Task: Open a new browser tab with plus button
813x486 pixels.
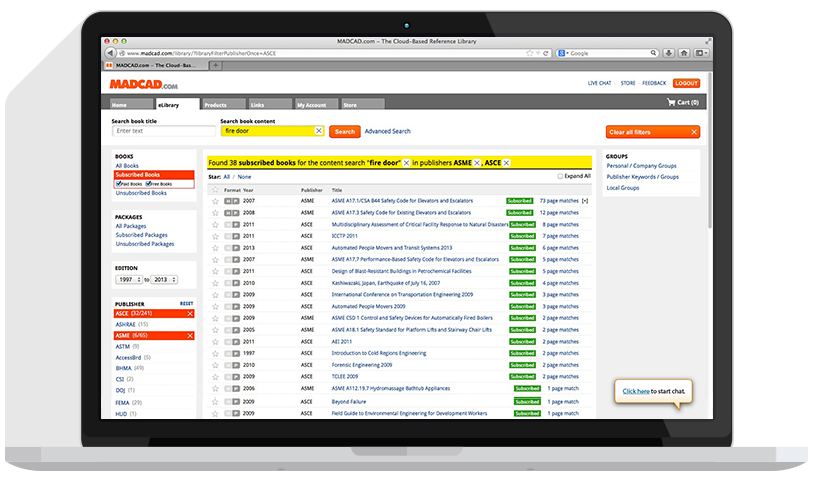Action: tap(216, 65)
